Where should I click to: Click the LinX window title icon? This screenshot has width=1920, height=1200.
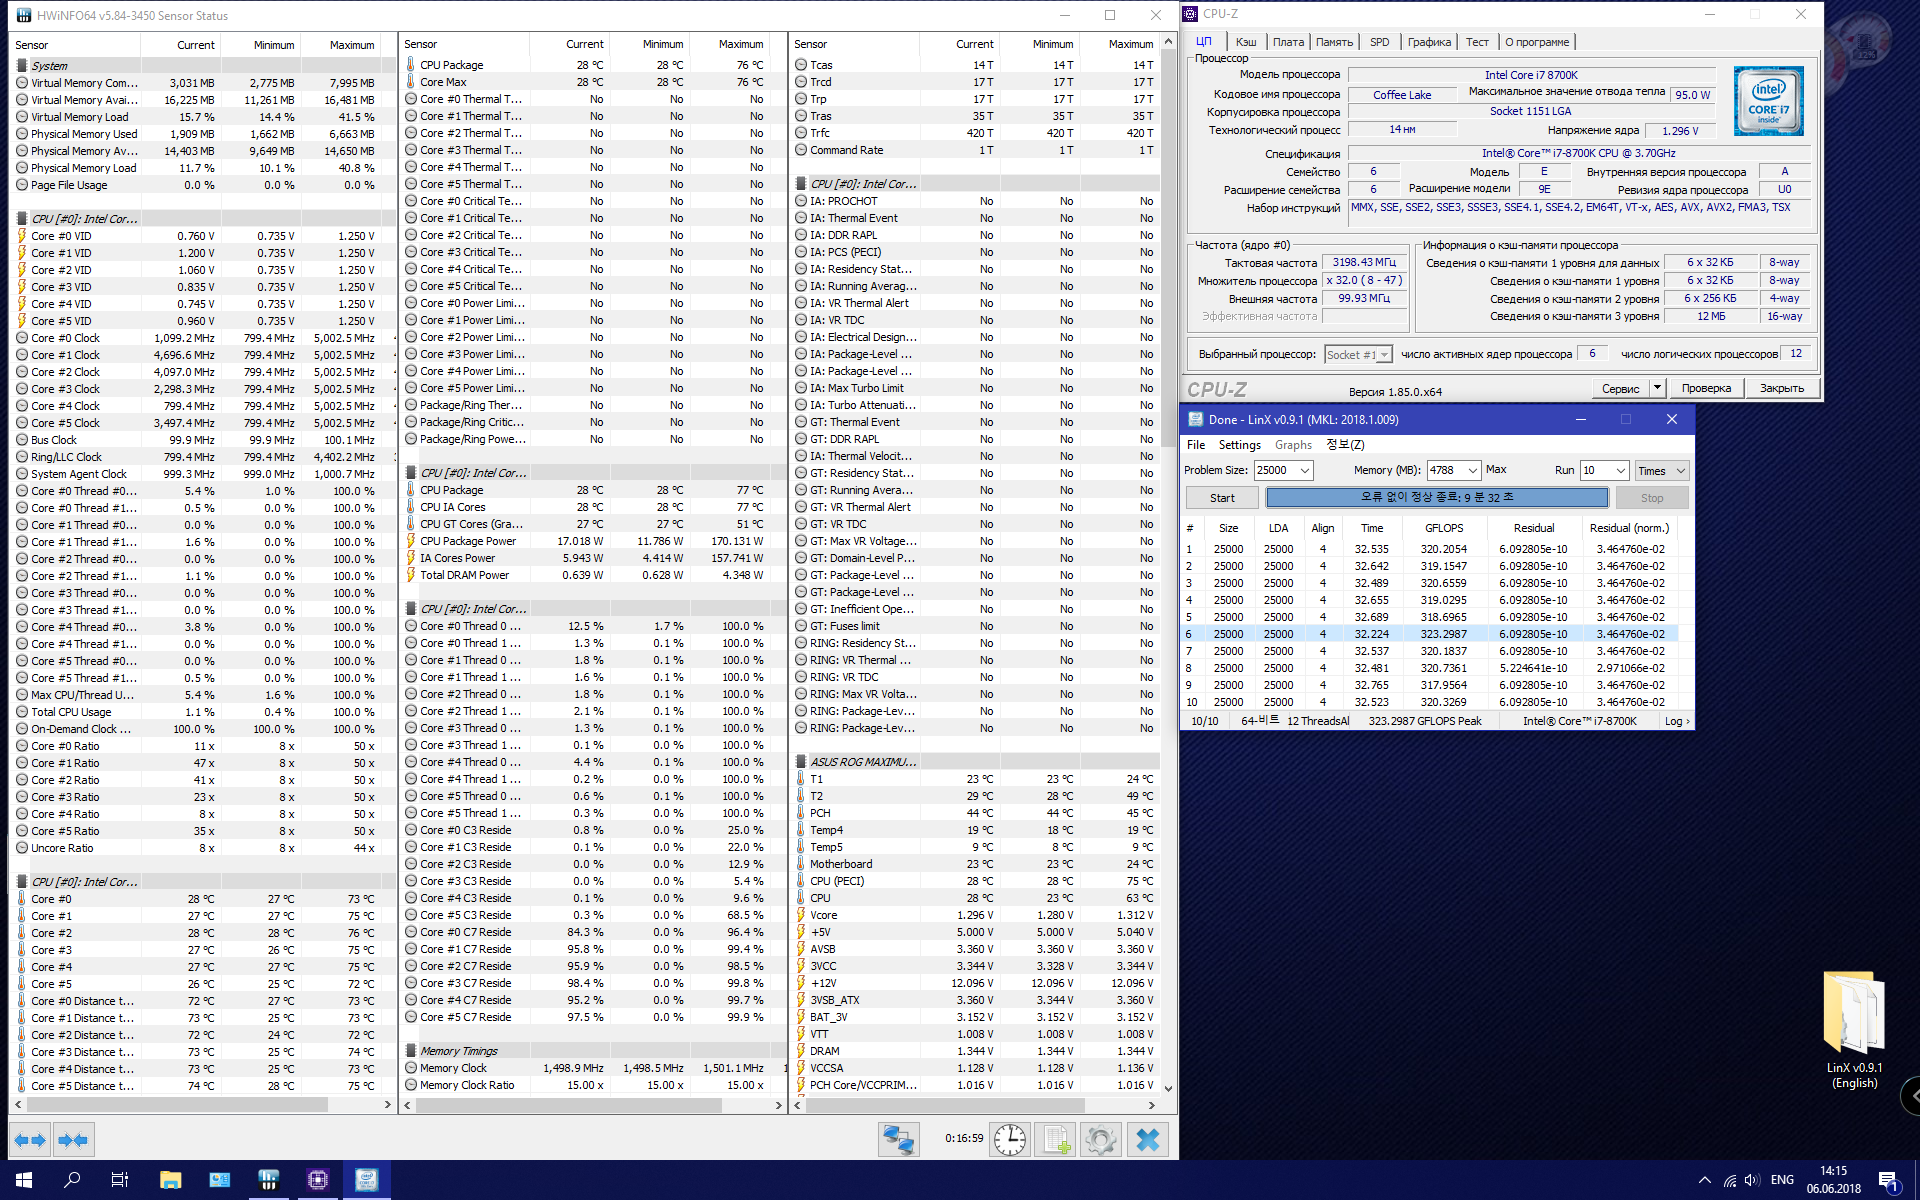(1195, 419)
